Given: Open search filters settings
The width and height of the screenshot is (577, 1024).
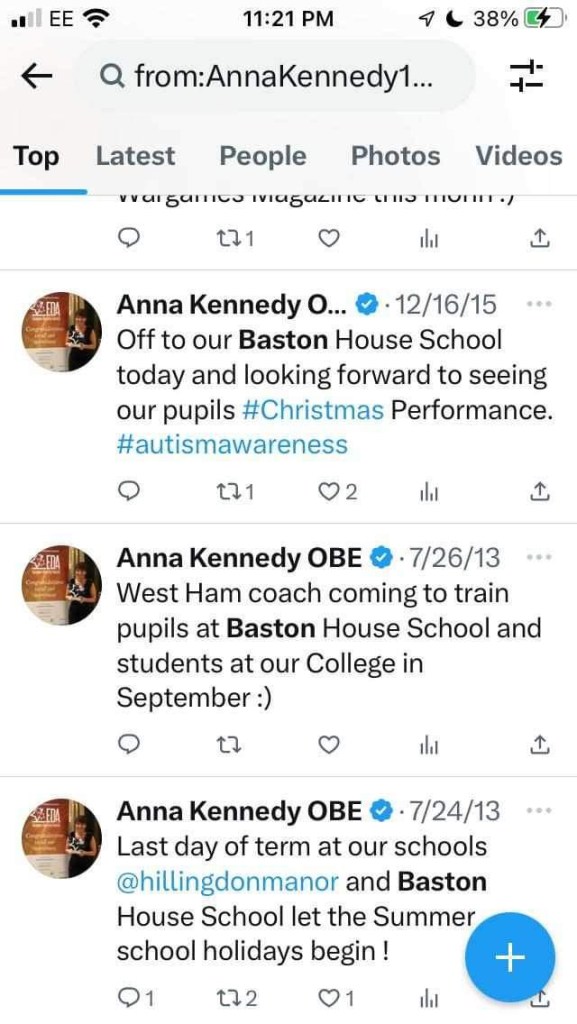Looking at the screenshot, I should 527,74.
